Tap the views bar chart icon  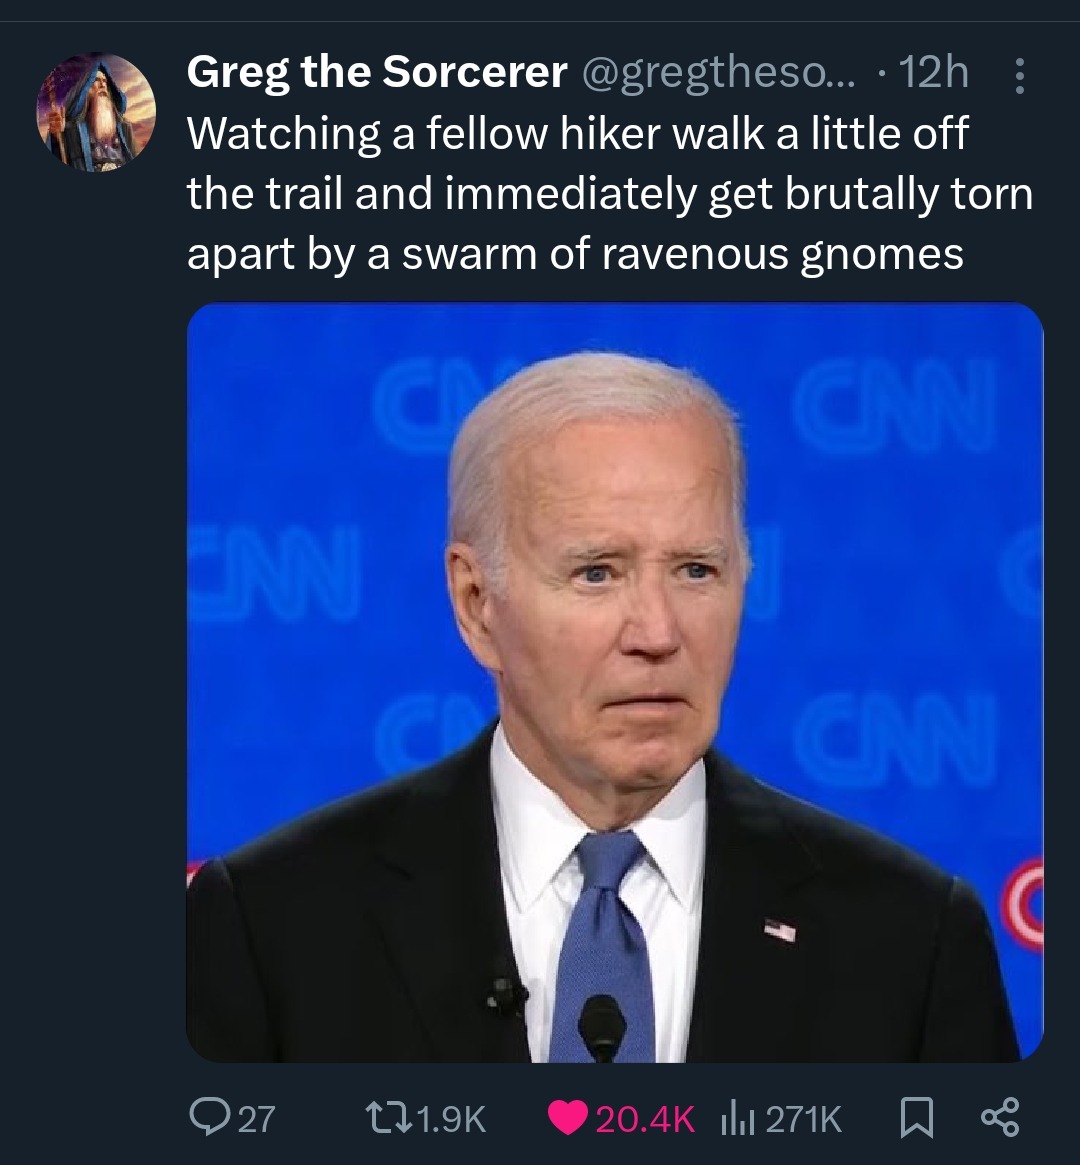(x=736, y=1118)
